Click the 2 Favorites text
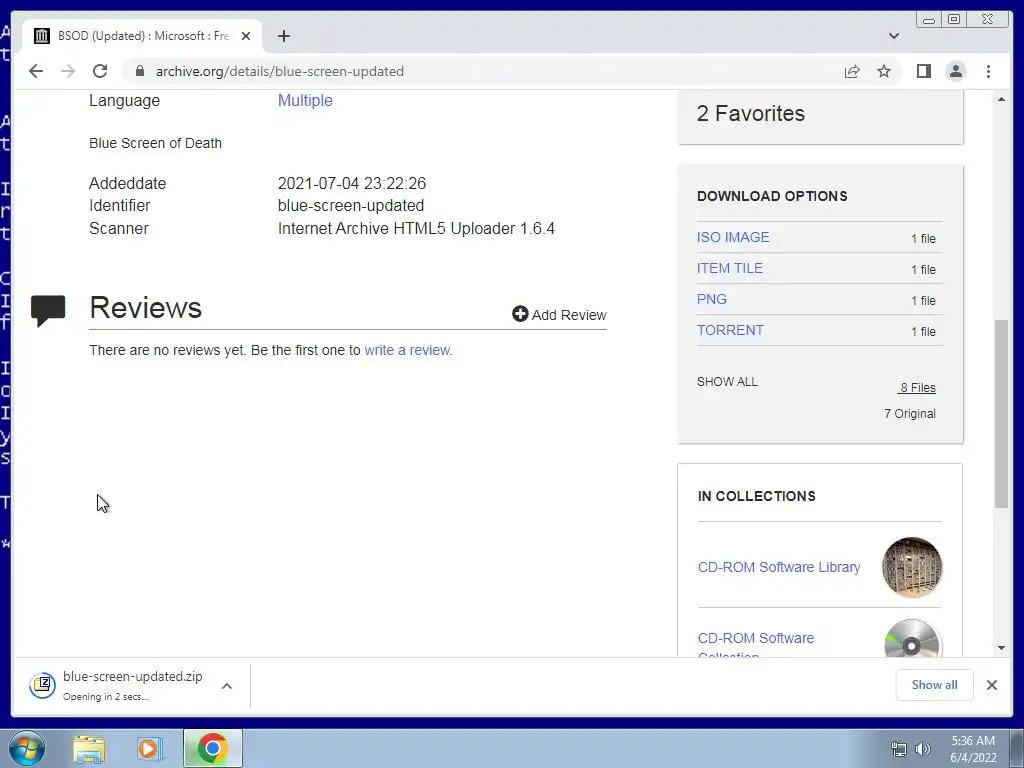Viewport: 1024px width, 768px height. point(750,113)
